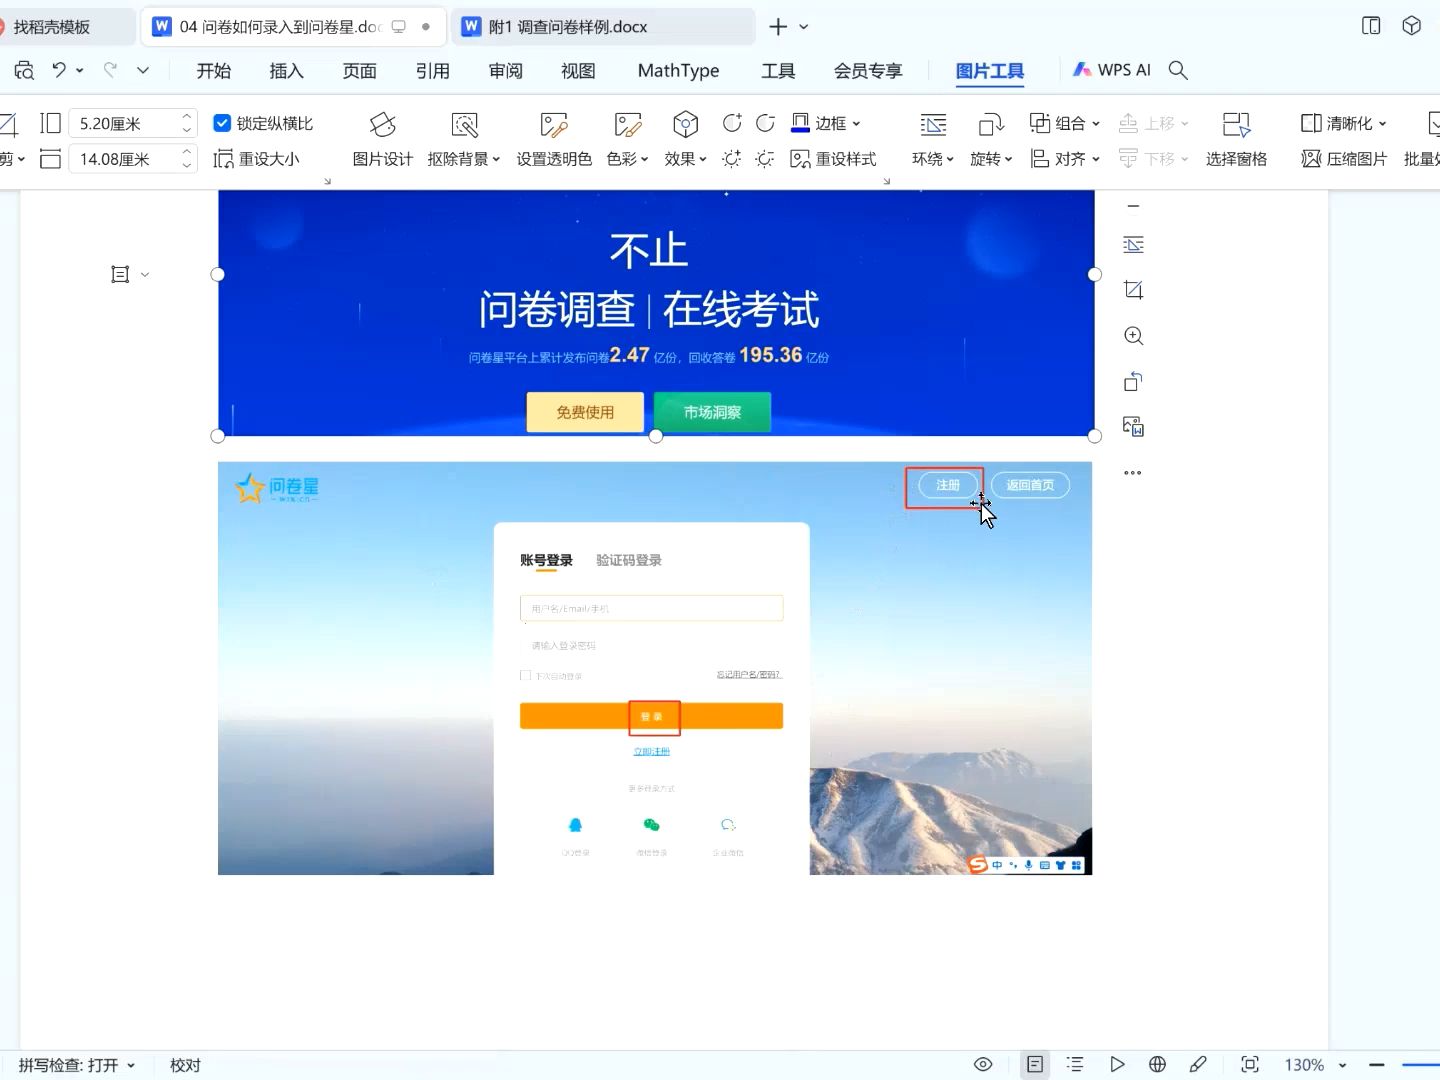The image size is (1440, 1080).
Task: Click the fit-page focus icon in status bar
Action: [1249, 1064]
